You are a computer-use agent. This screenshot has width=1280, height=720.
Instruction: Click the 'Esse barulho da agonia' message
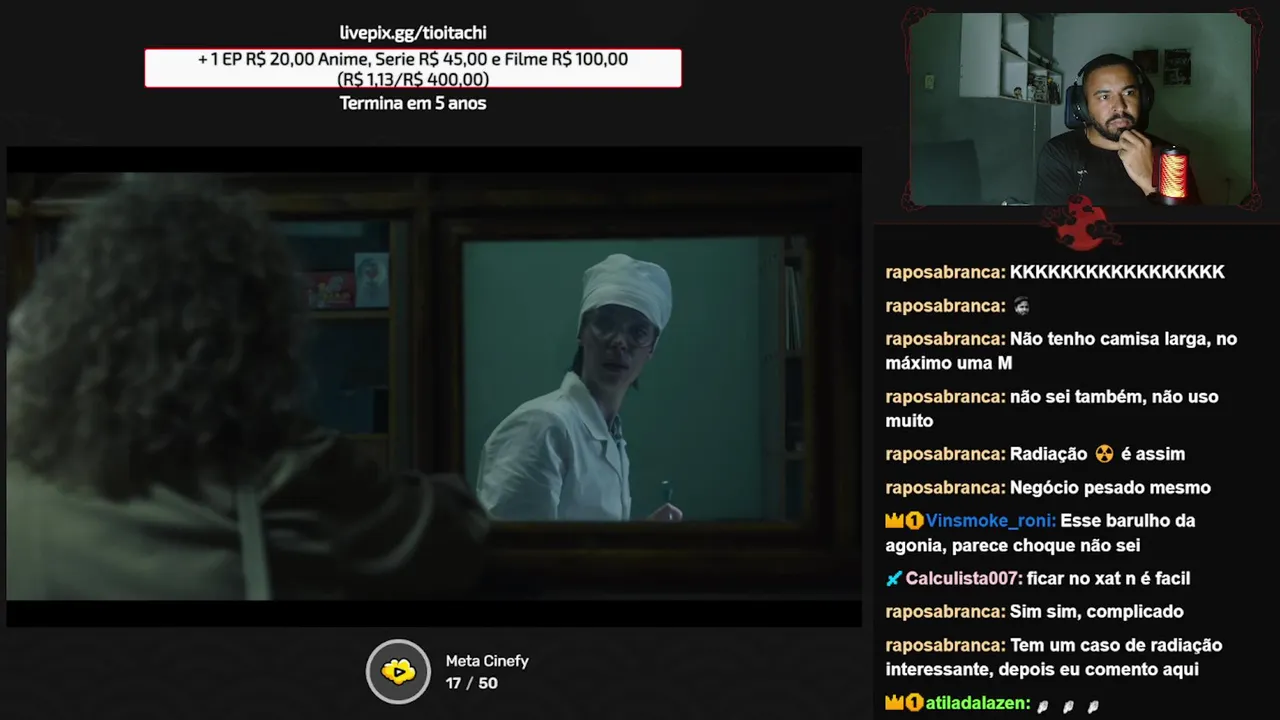pos(1040,533)
